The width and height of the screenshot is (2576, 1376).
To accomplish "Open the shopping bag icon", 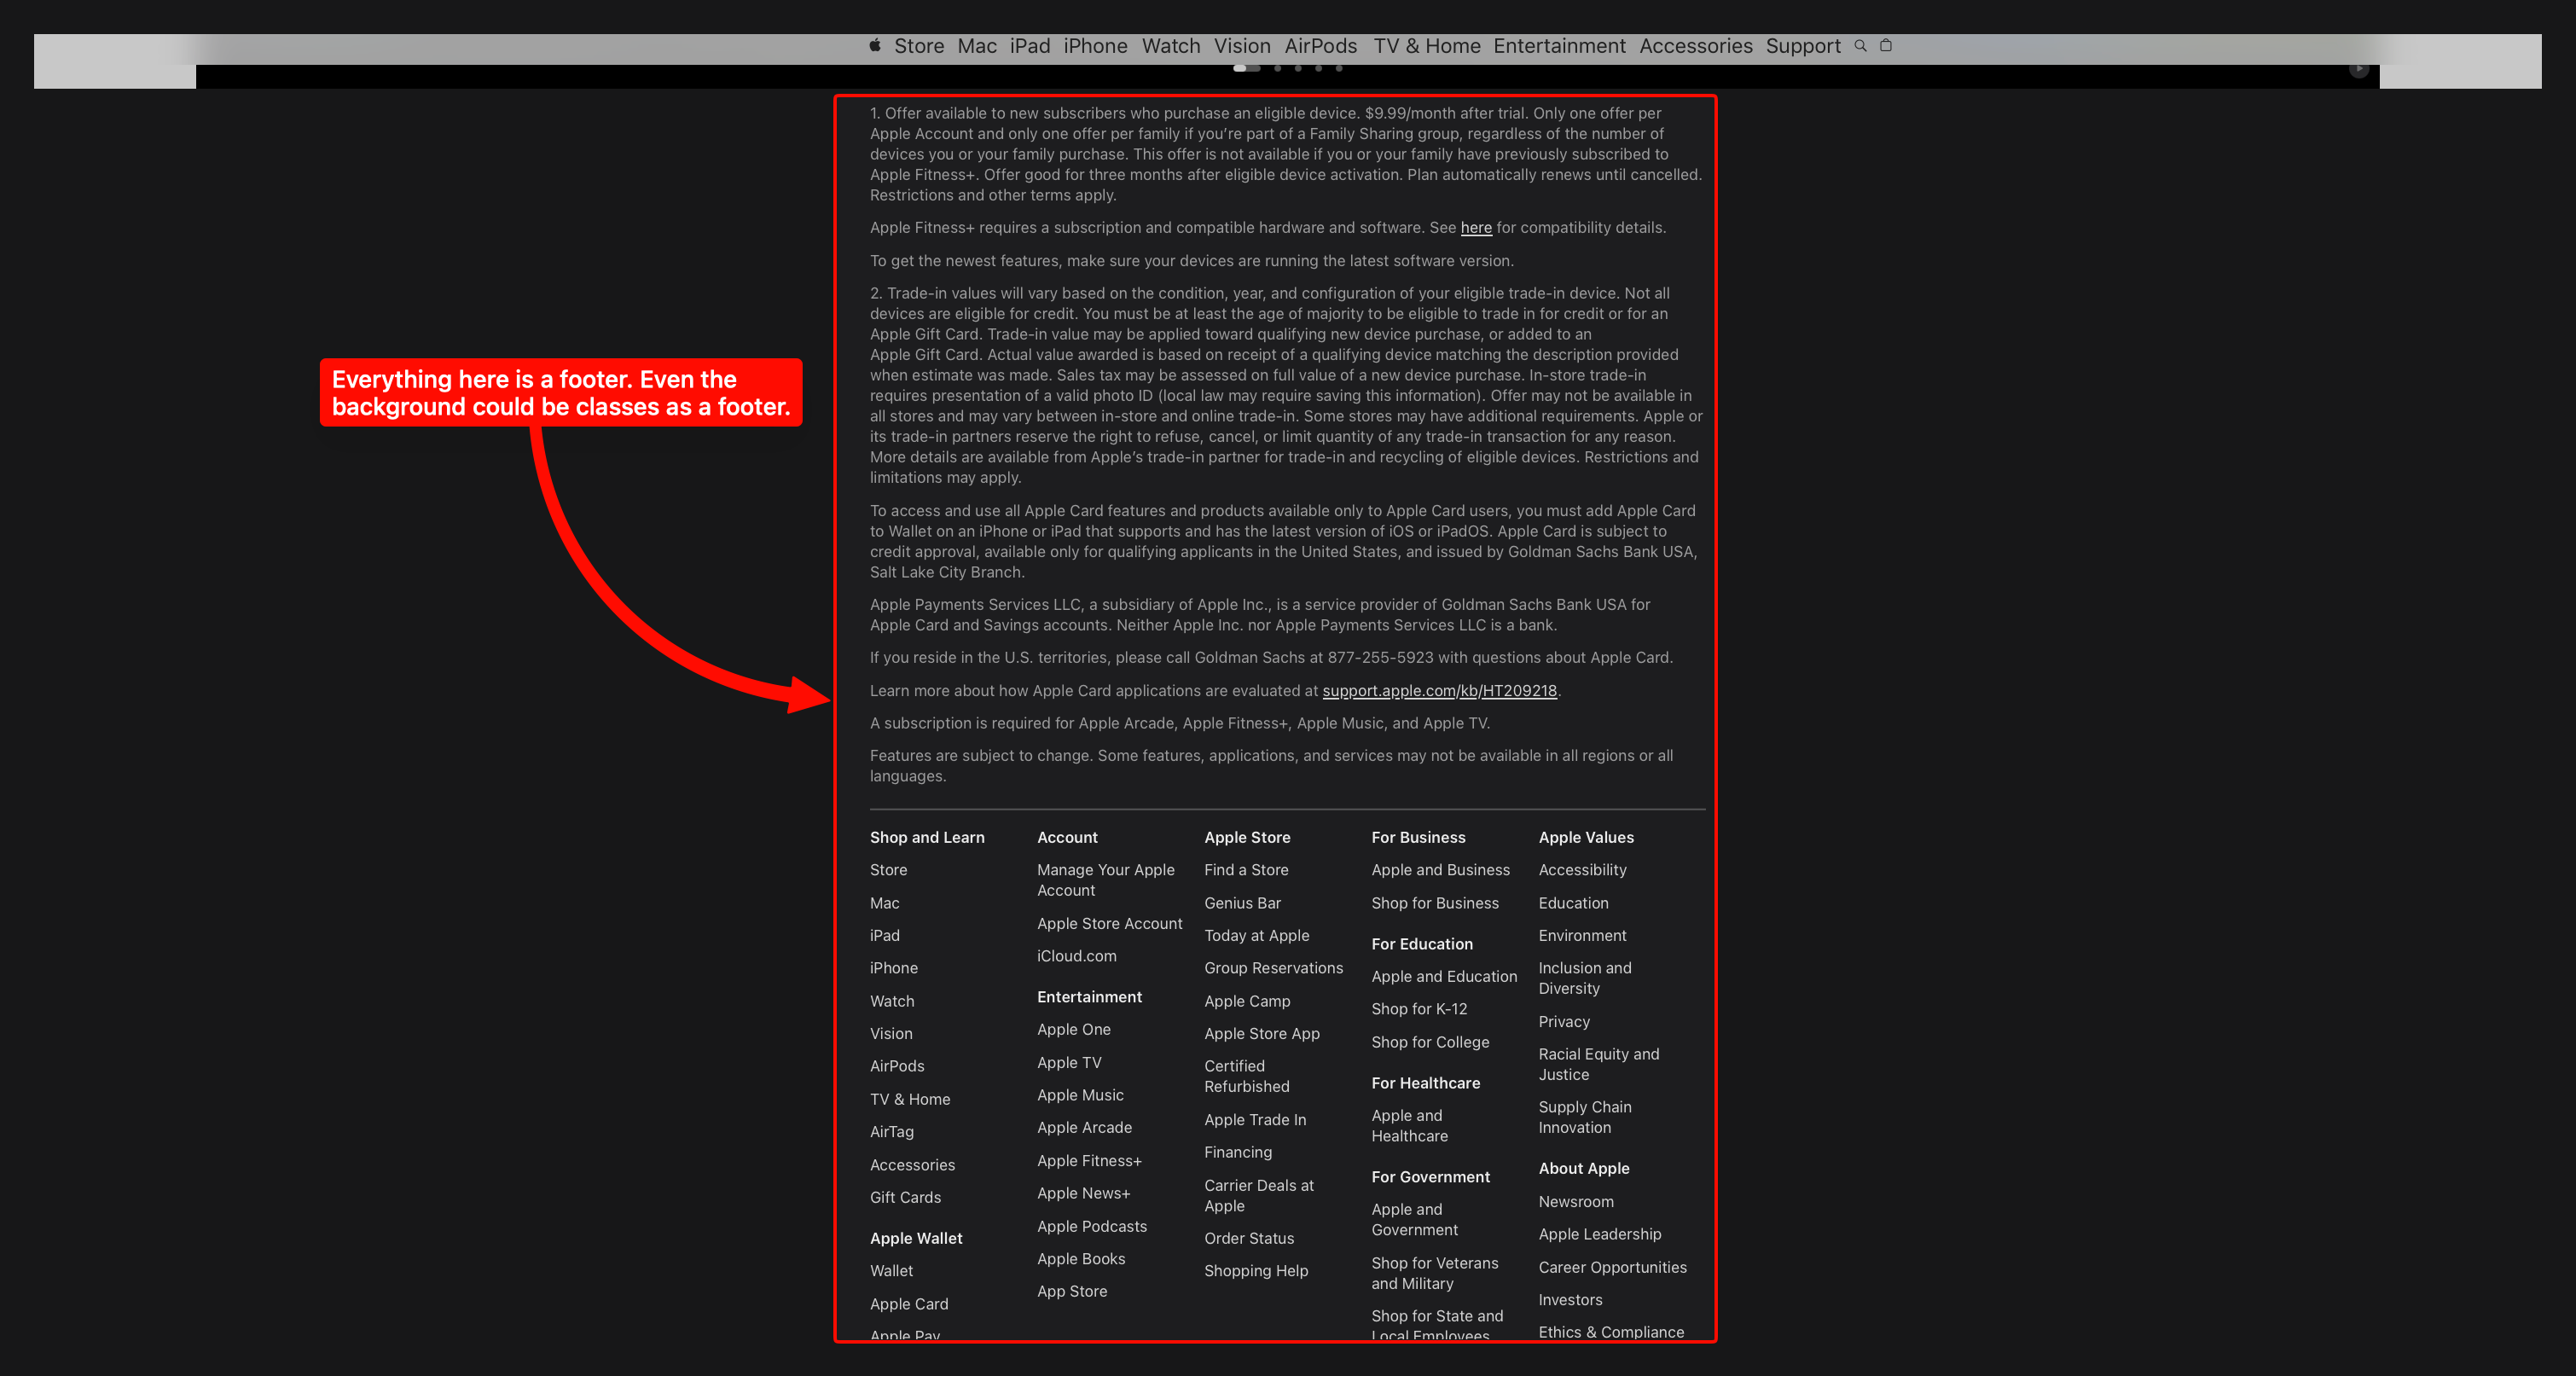I will [x=1885, y=45].
